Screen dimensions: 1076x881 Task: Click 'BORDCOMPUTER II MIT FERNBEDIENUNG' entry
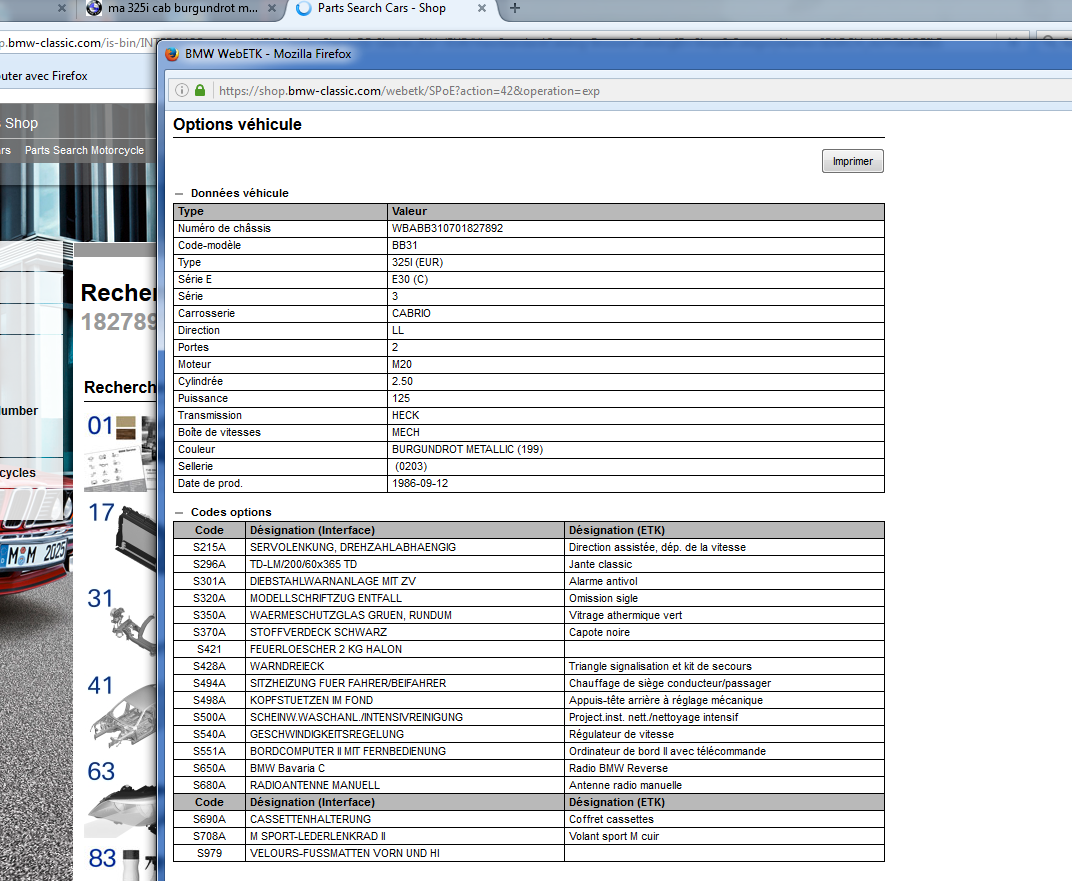point(348,751)
